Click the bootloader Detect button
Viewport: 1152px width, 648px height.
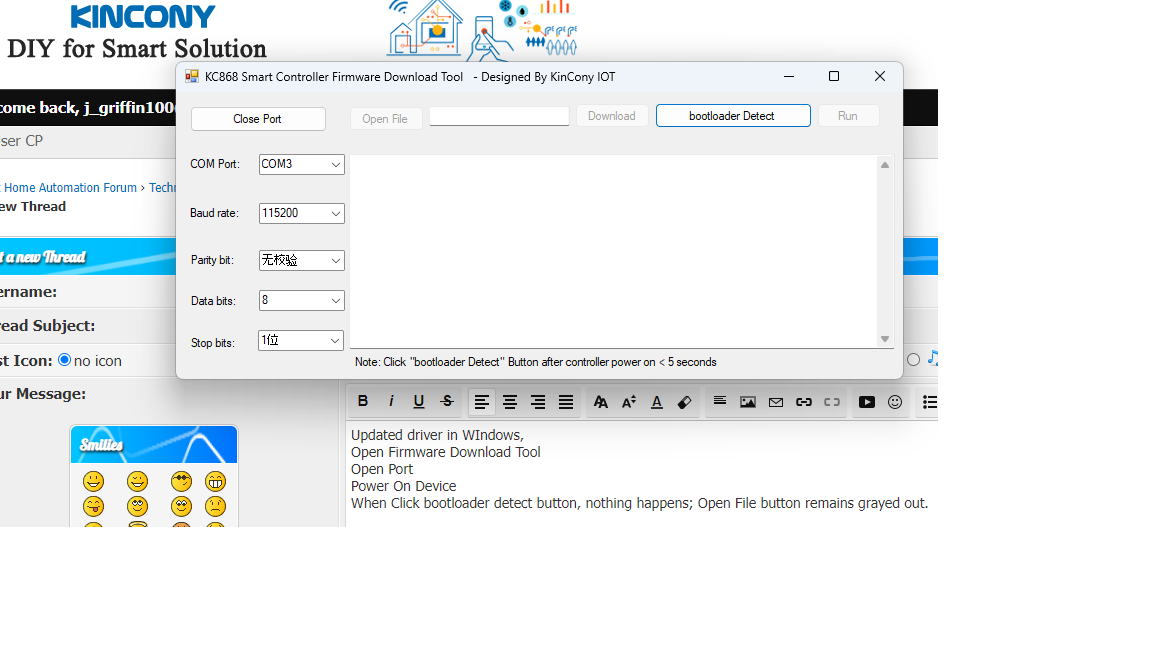[x=732, y=116]
